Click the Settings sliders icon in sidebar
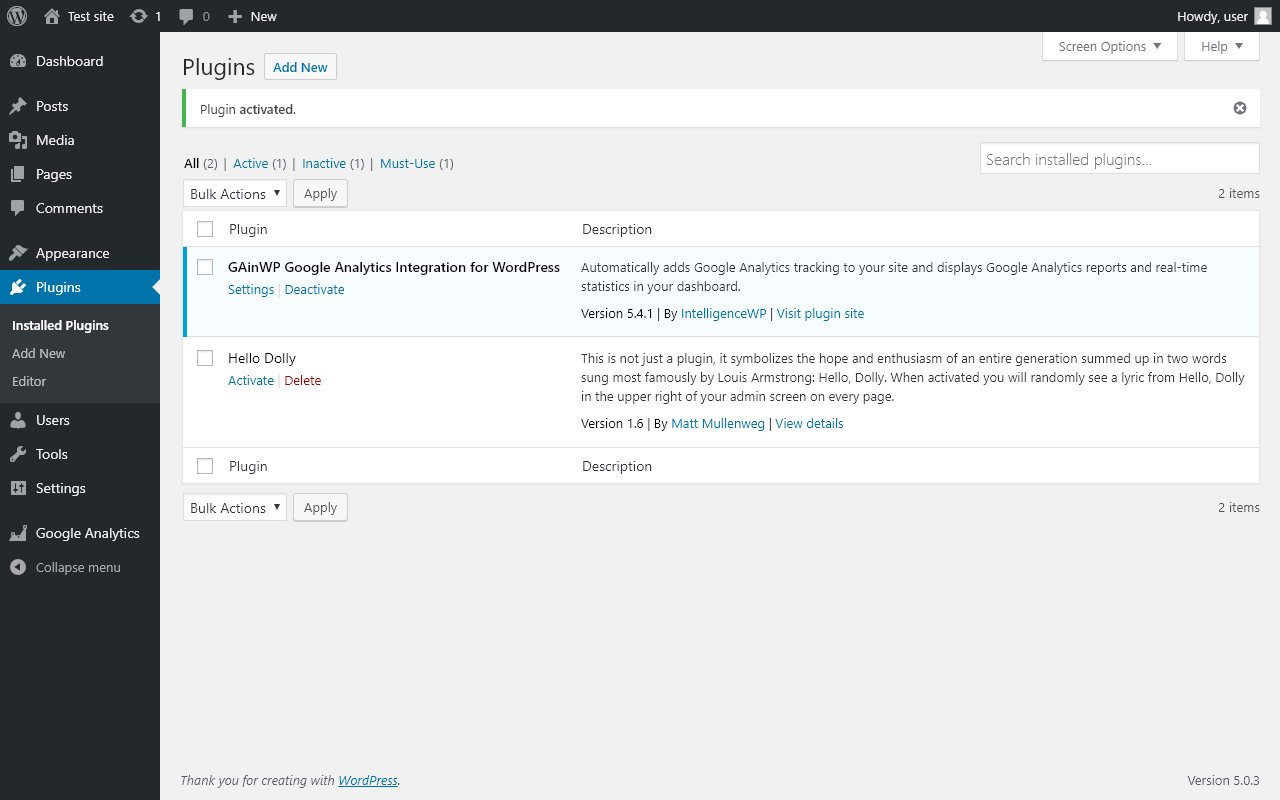Image resolution: width=1280 pixels, height=800 pixels. point(18,488)
